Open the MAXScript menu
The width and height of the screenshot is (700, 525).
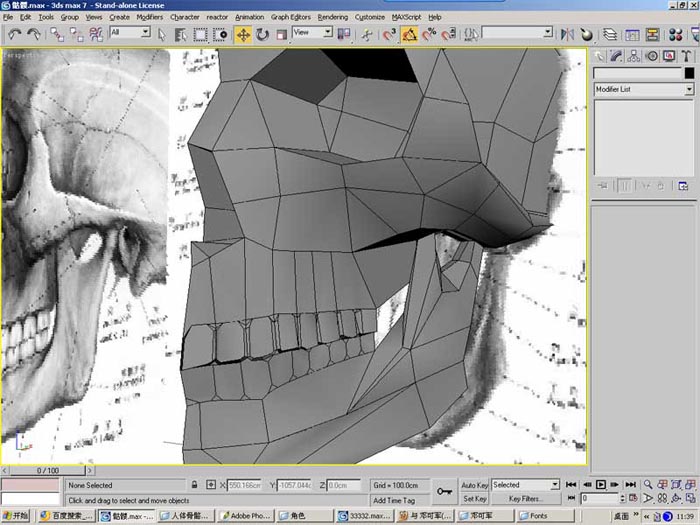pos(406,17)
